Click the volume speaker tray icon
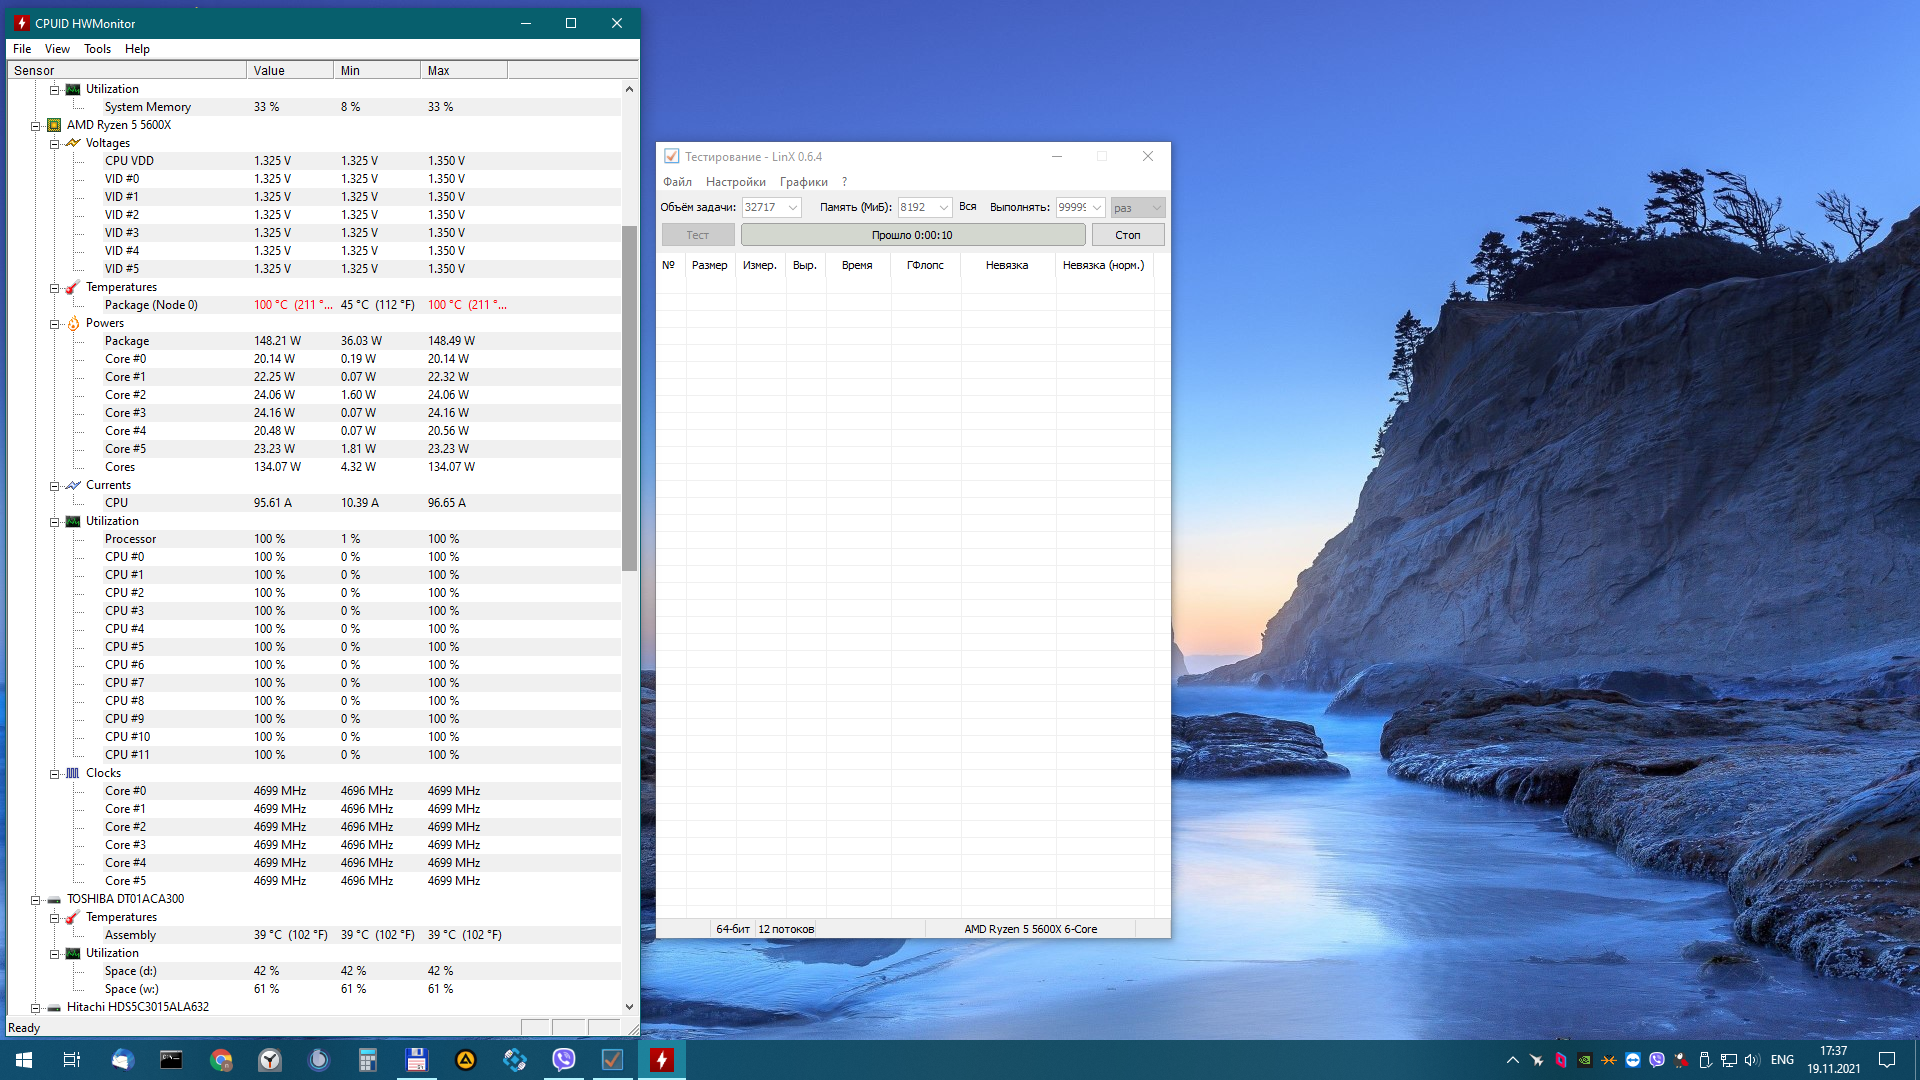The image size is (1920, 1080). click(x=1751, y=1060)
